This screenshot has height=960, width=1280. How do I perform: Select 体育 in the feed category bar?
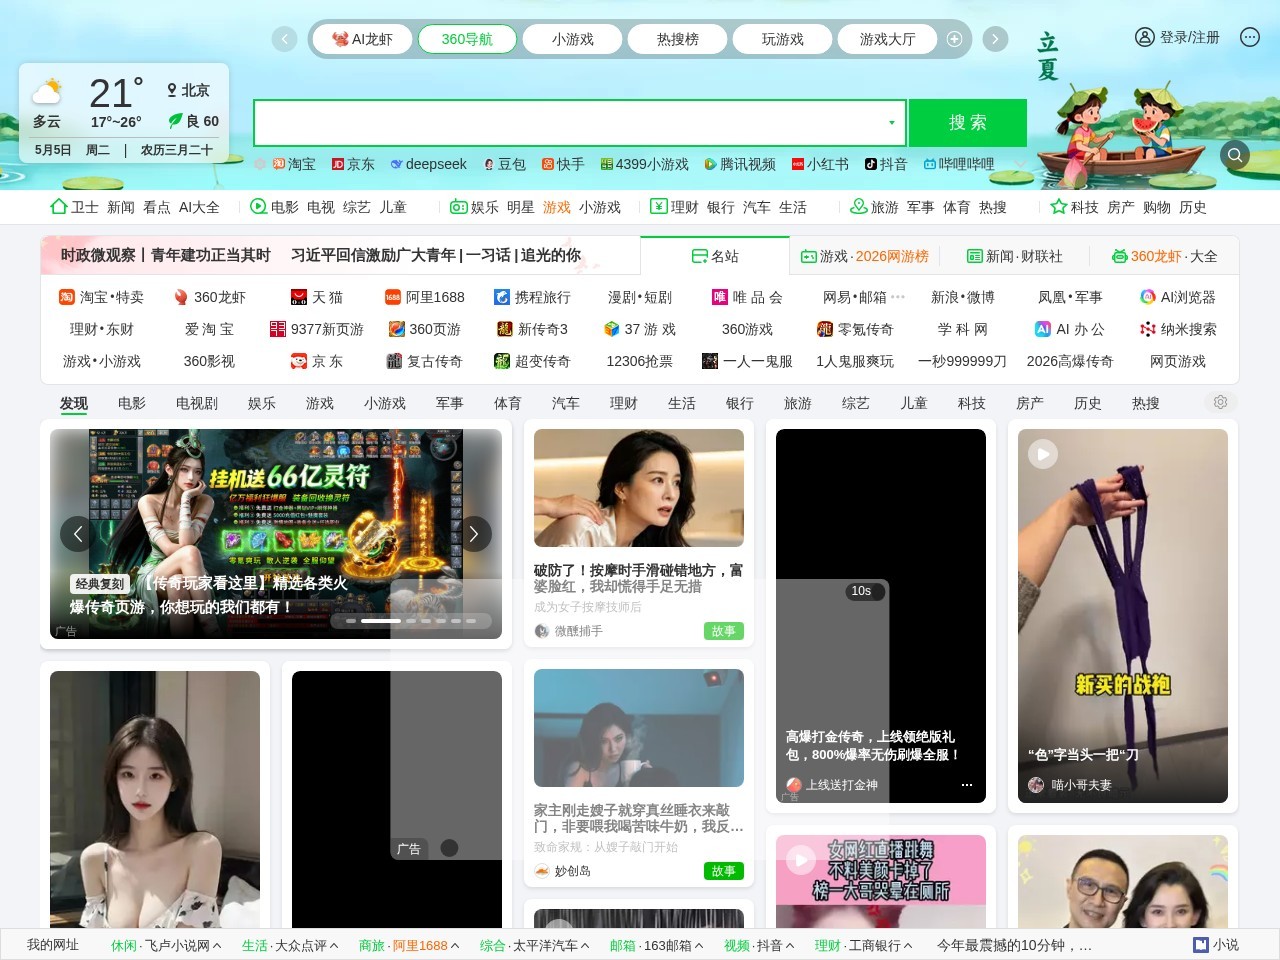508,403
